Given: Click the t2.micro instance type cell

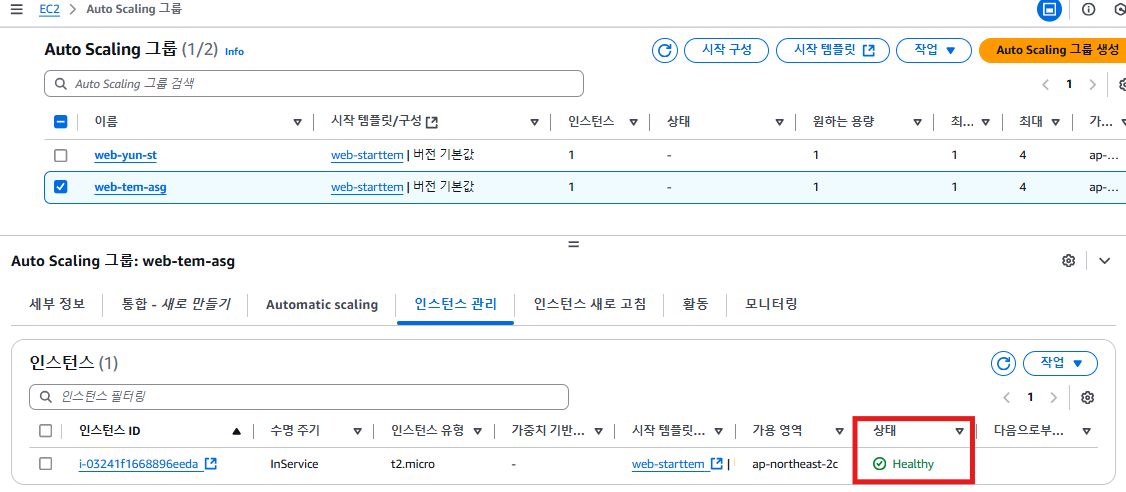Looking at the screenshot, I should point(413,464).
